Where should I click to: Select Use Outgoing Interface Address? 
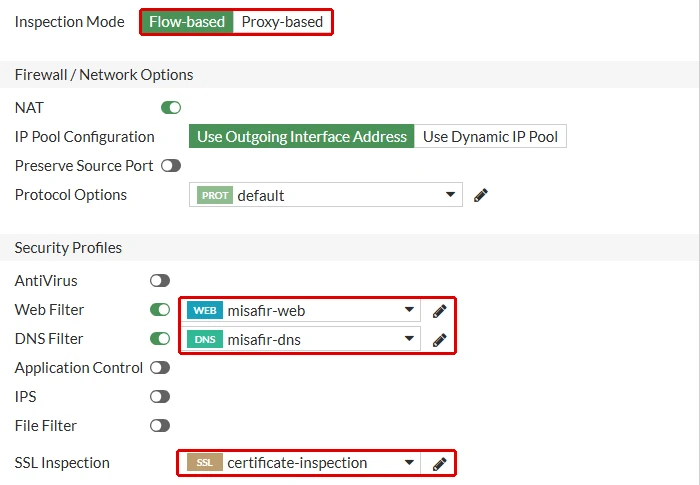(302, 136)
